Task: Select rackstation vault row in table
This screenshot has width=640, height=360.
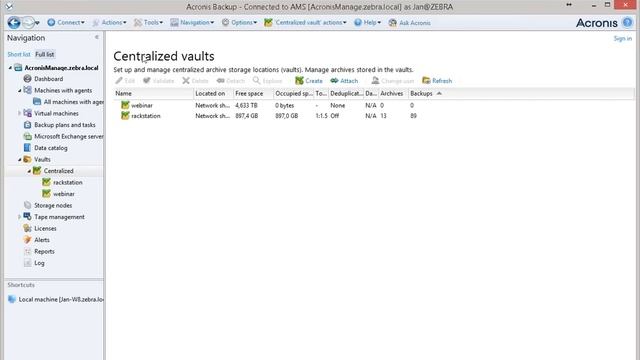Action: [x=373, y=116]
